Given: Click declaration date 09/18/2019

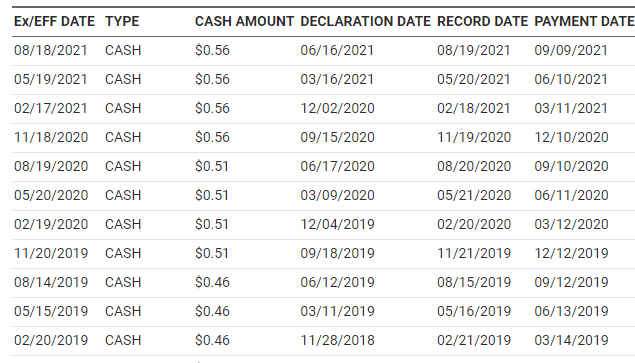Looking at the screenshot, I should [337, 253].
